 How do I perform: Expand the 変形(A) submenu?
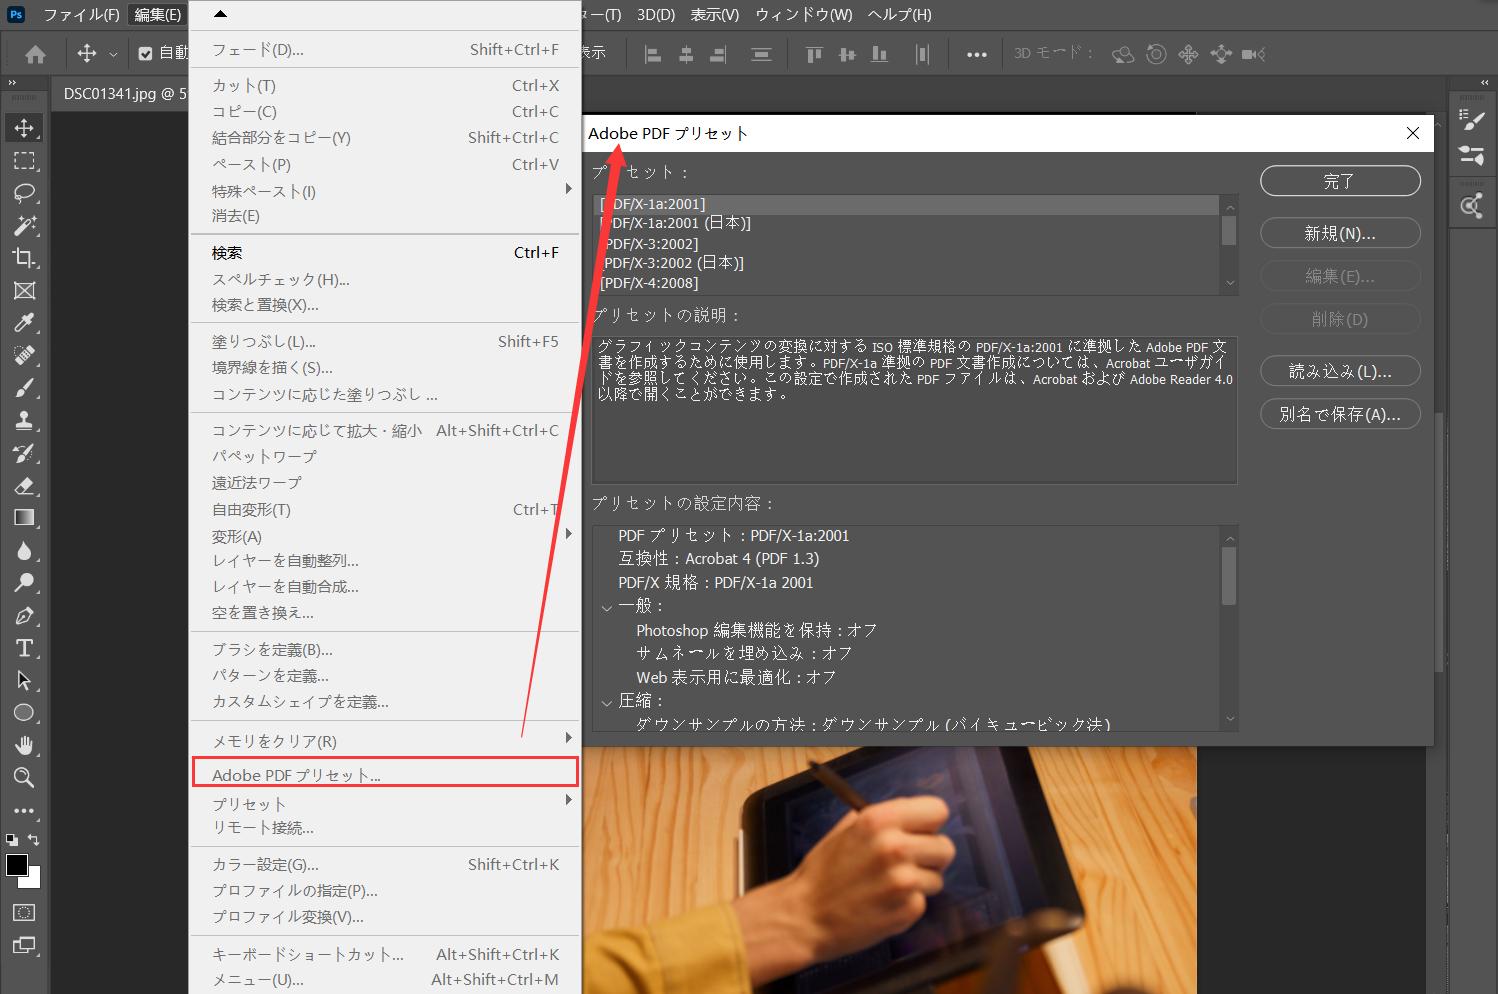[568, 534]
